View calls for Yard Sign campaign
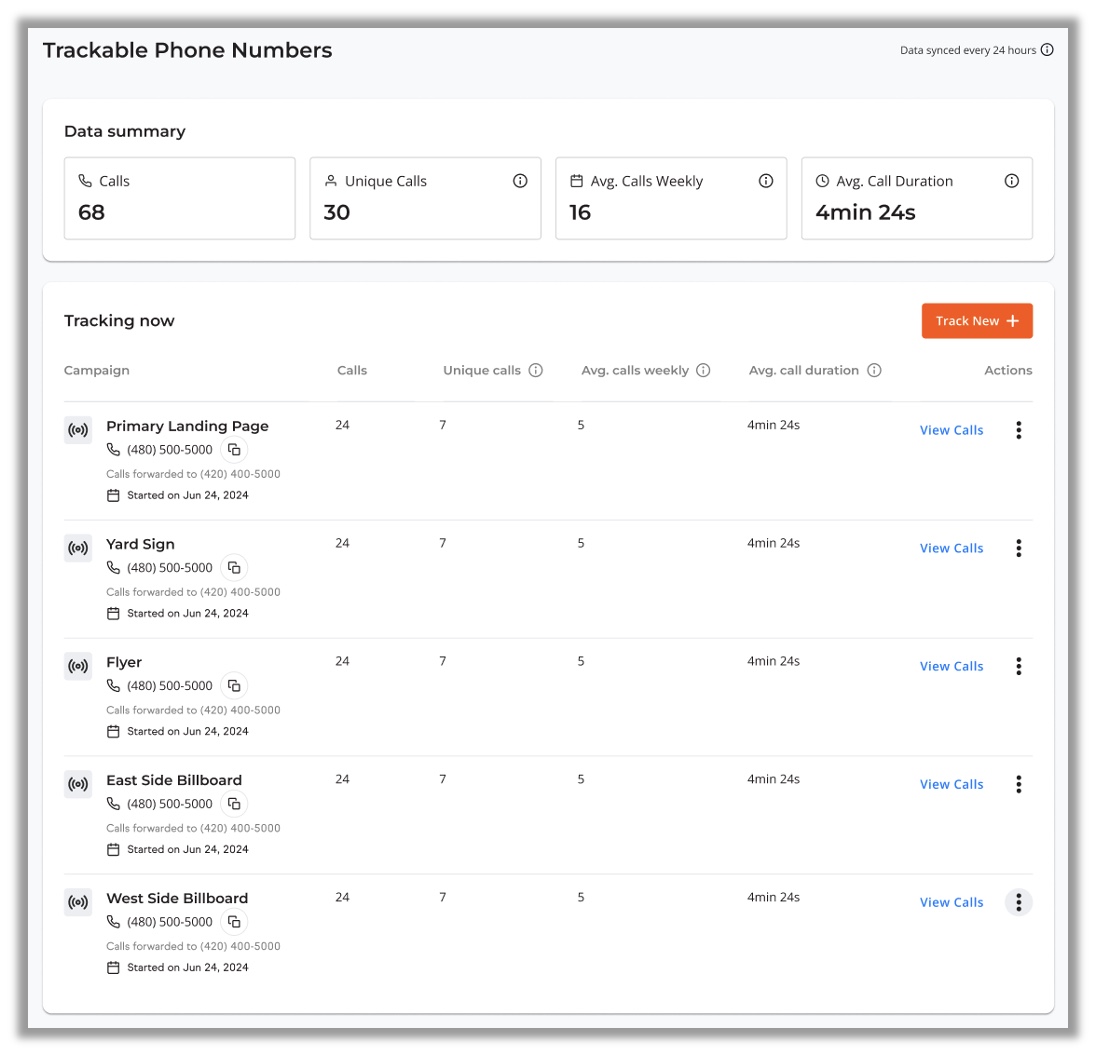1096x1058 pixels. click(x=951, y=548)
